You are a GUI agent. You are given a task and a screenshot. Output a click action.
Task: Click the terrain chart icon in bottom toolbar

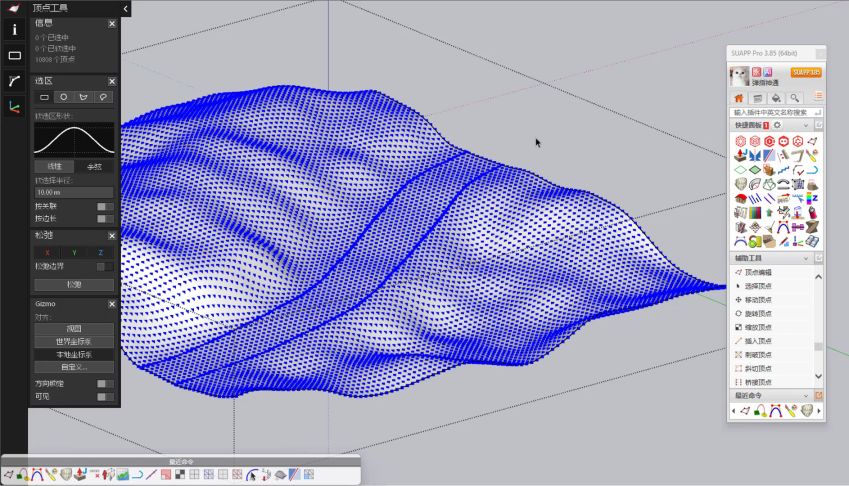pos(123,475)
